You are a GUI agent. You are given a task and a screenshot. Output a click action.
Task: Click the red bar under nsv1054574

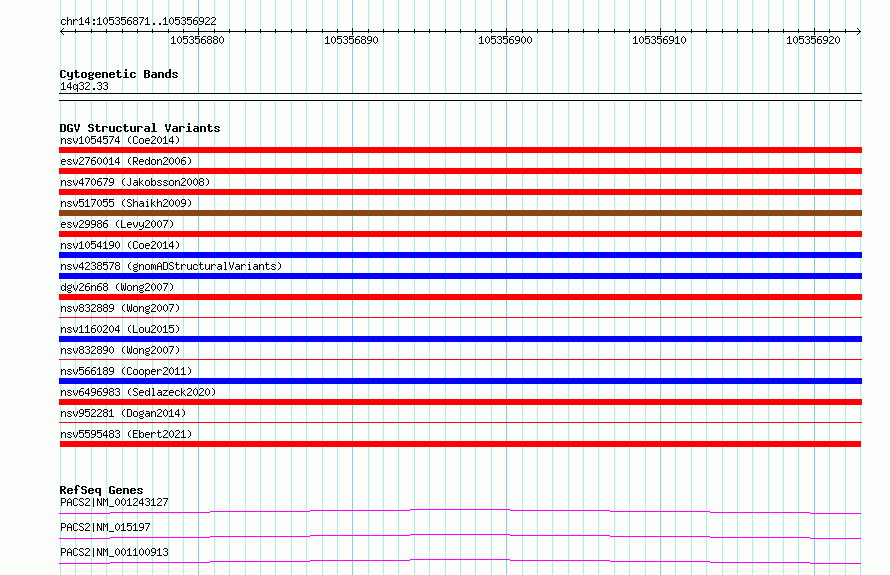[460, 150]
